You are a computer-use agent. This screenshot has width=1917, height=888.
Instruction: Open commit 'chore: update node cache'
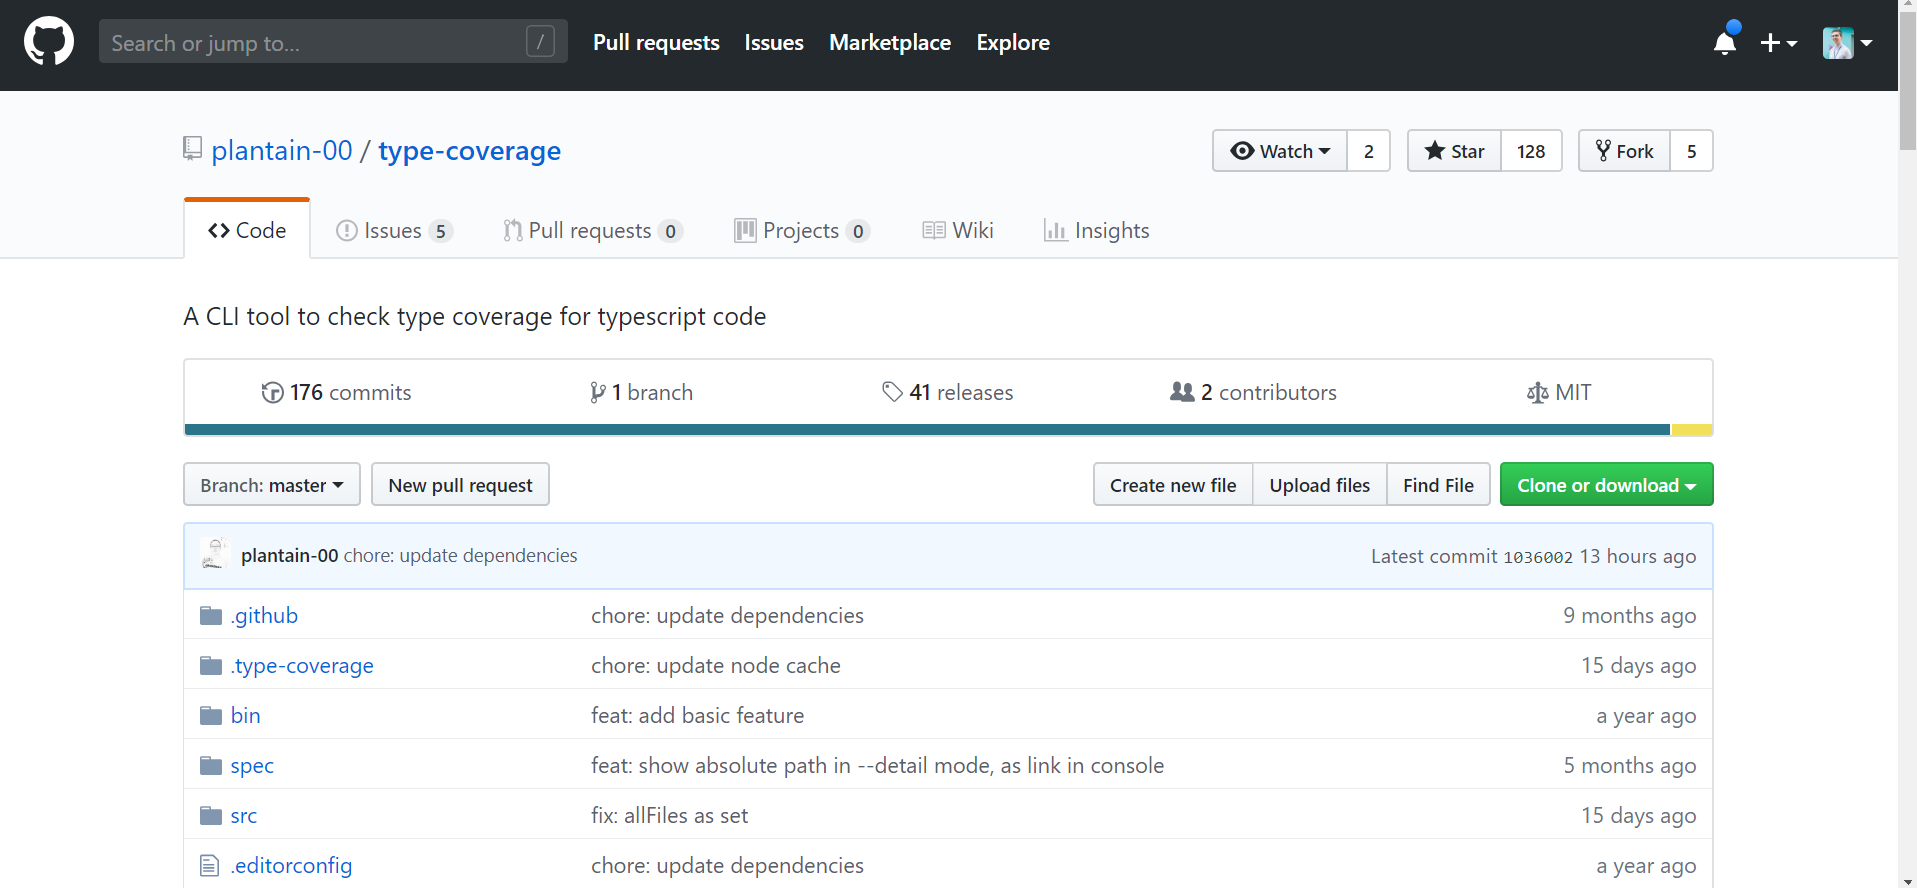(x=716, y=665)
